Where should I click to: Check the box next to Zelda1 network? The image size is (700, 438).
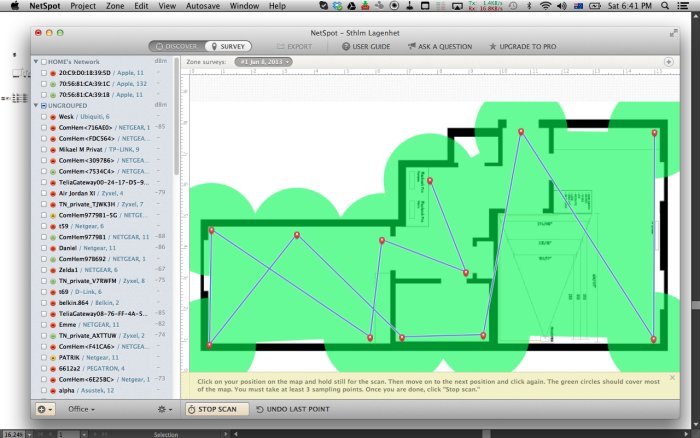(44, 270)
